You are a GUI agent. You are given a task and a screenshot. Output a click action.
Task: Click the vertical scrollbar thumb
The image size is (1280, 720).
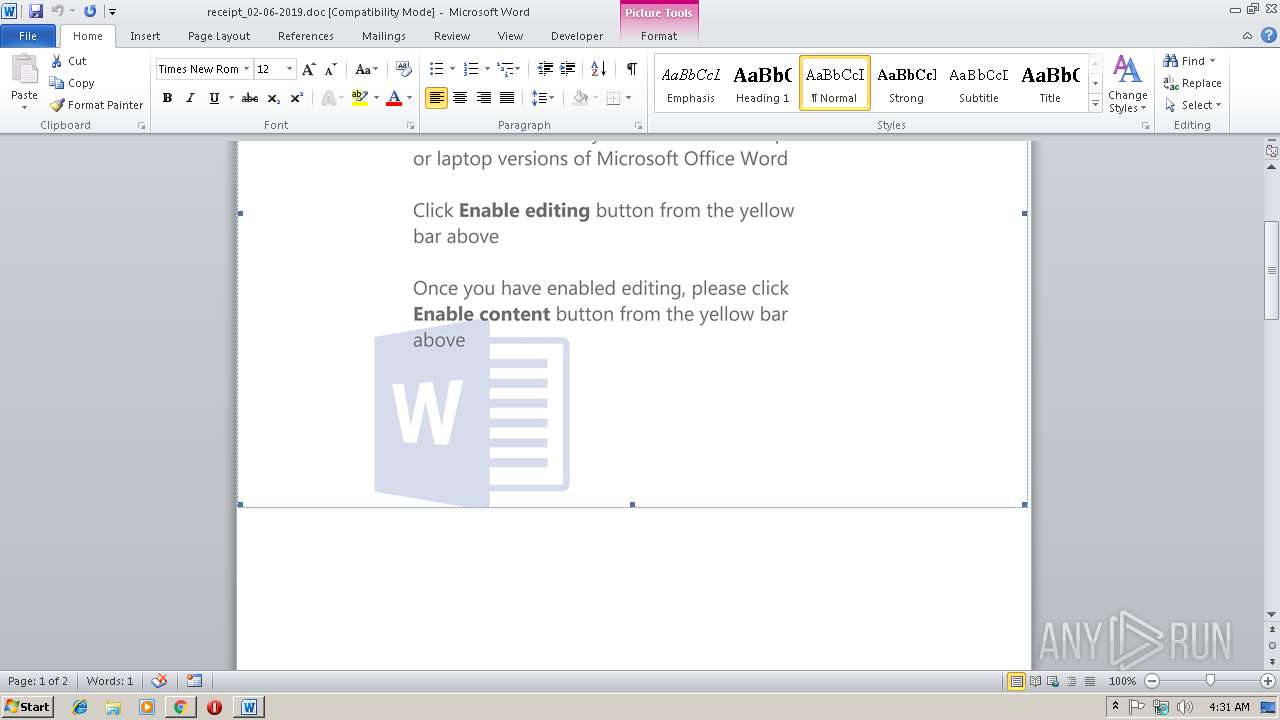click(x=1272, y=269)
